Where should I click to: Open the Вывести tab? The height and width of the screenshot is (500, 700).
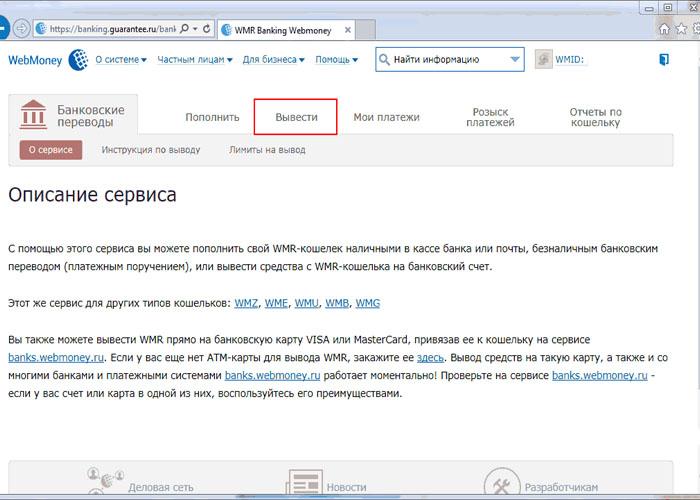click(x=296, y=117)
